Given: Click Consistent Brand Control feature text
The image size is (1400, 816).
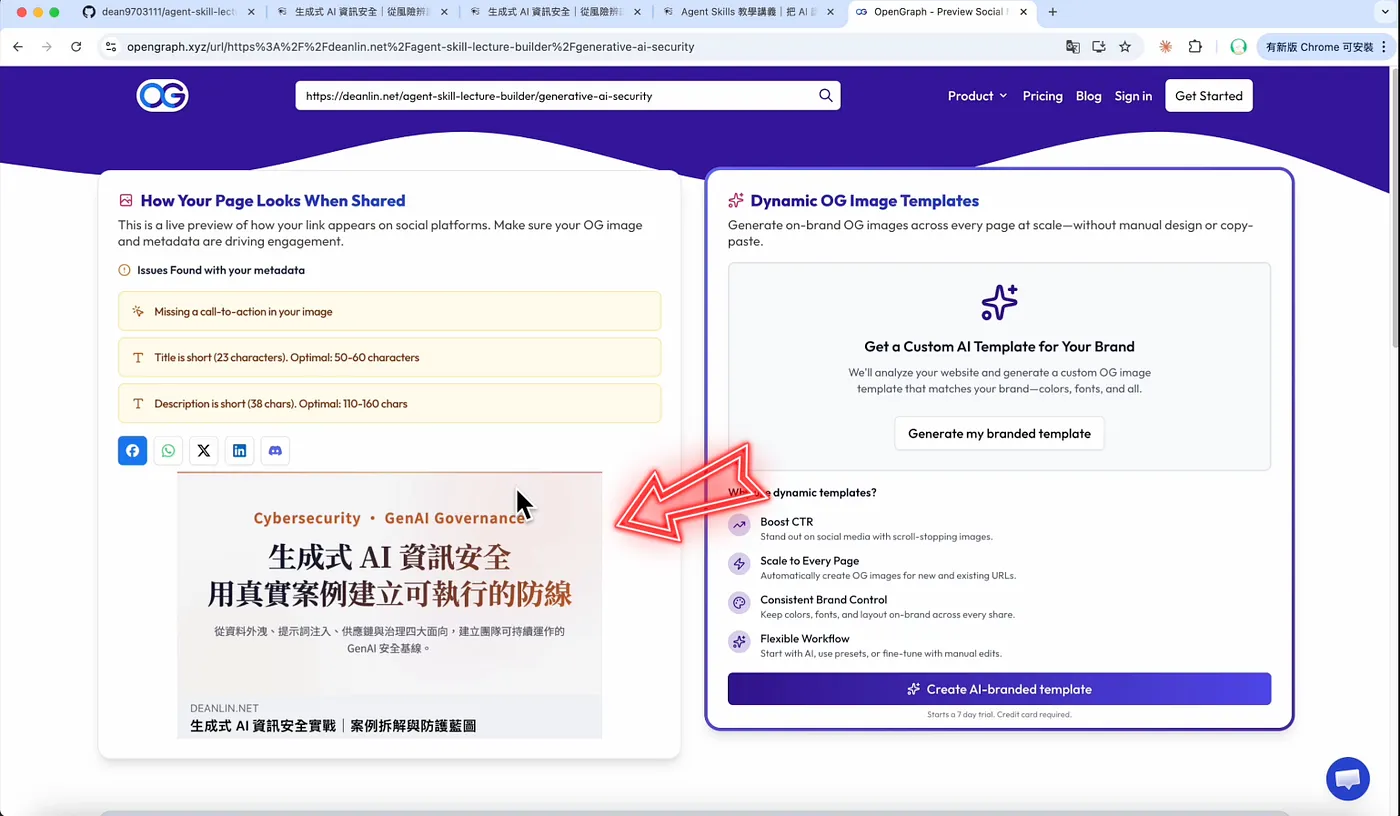Looking at the screenshot, I should tap(823, 600).
